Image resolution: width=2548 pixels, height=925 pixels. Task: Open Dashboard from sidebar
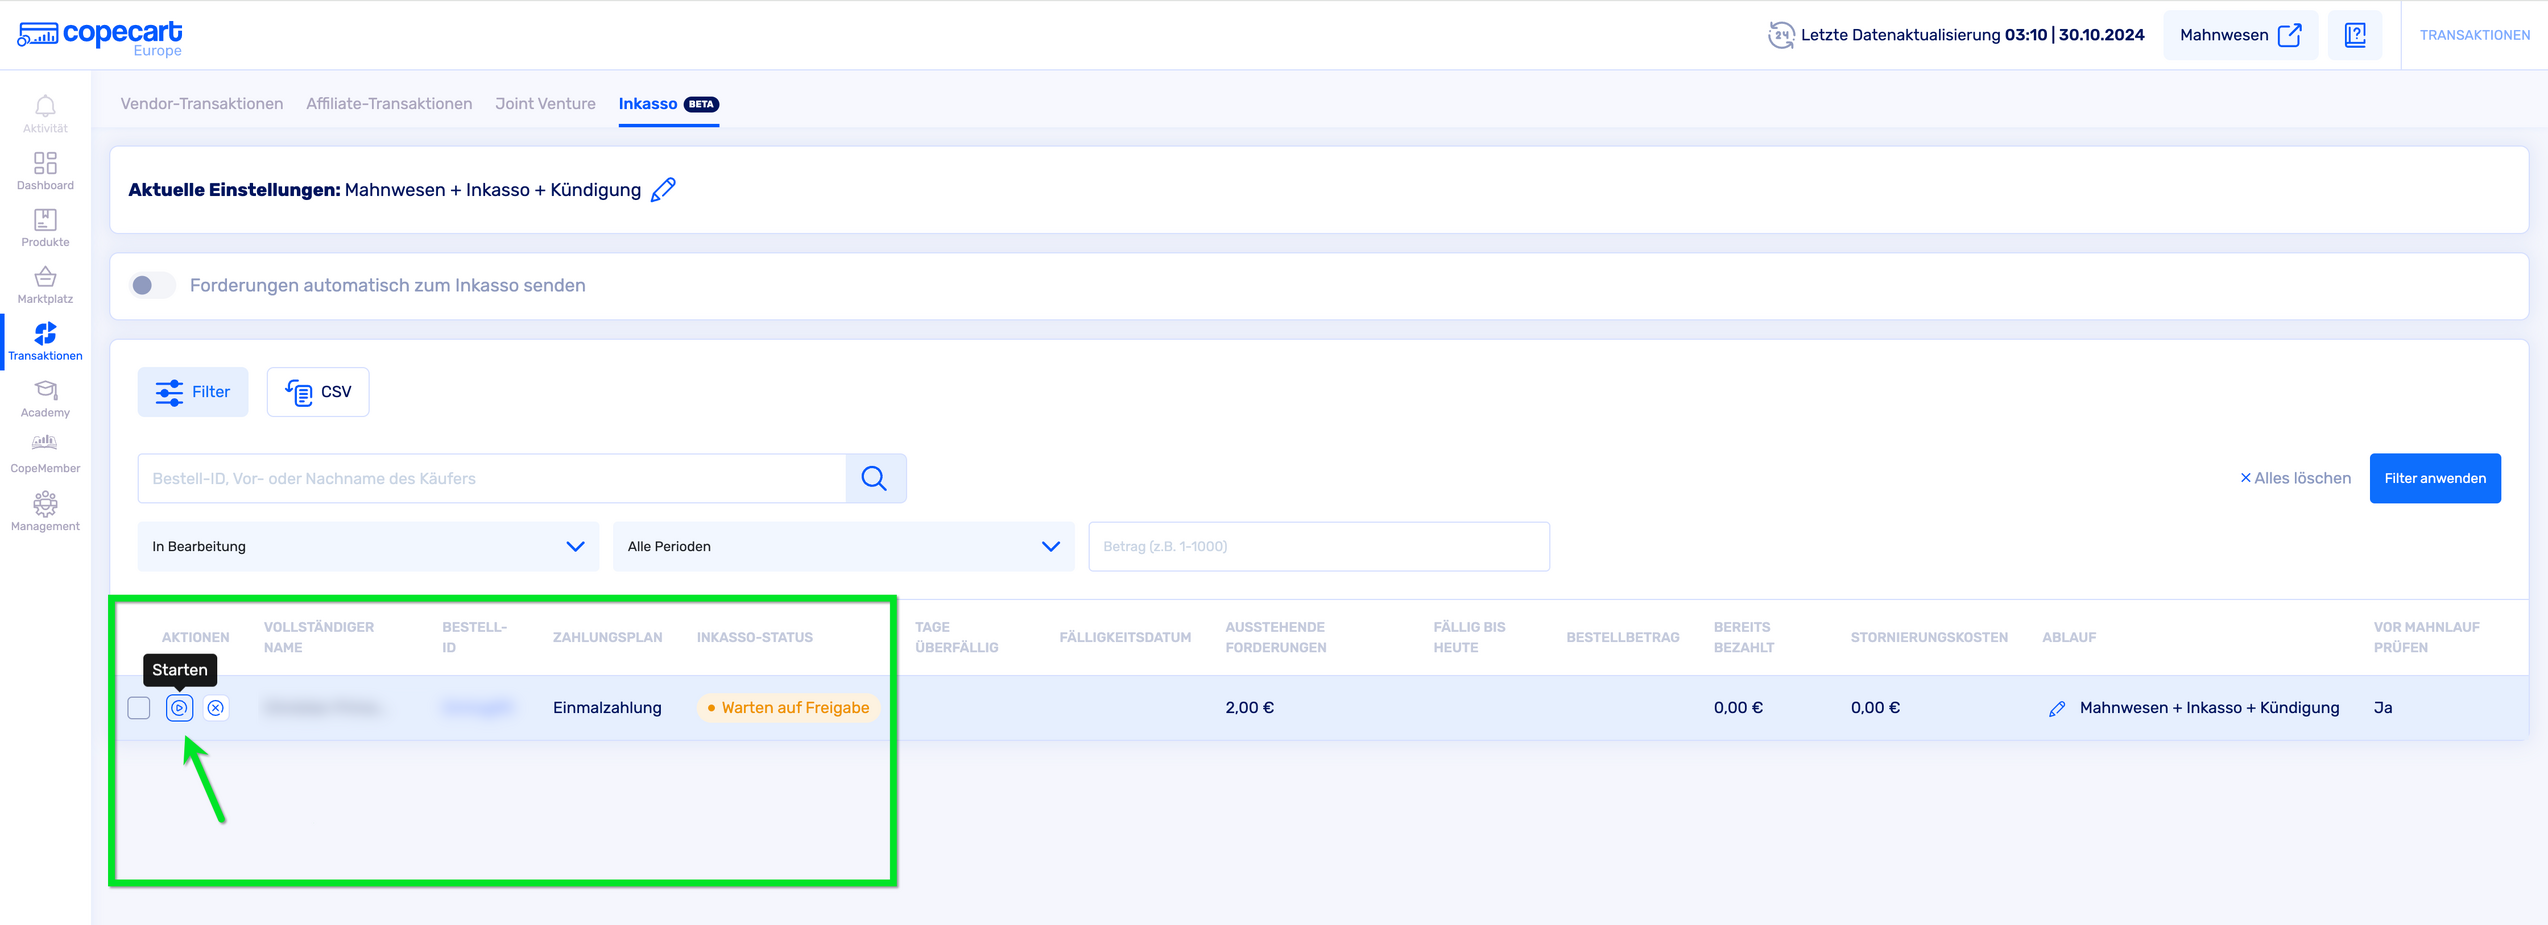(45, 170)
